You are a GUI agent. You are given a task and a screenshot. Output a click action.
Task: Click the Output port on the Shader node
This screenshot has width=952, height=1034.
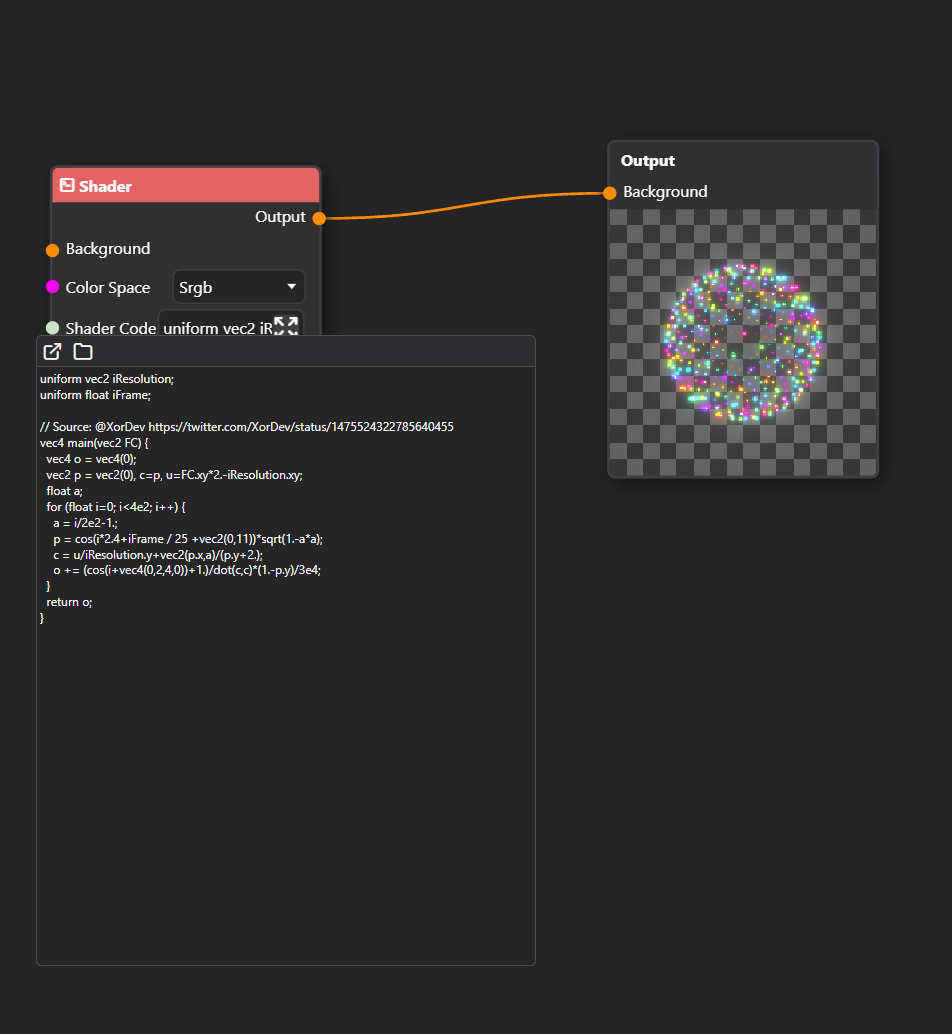pyautogui.click(x=318, y=217)
